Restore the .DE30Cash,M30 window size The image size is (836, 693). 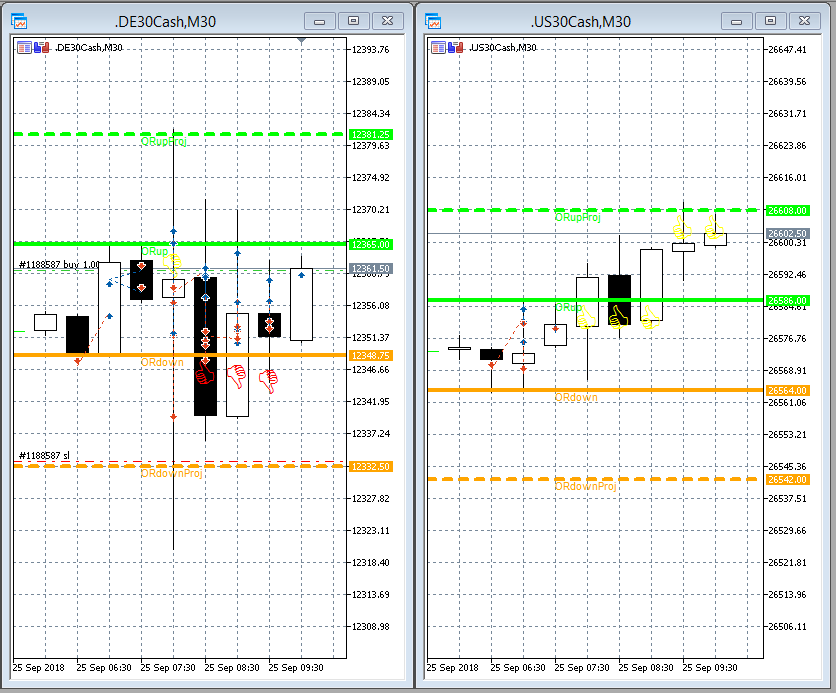click(x=353, y=21)
